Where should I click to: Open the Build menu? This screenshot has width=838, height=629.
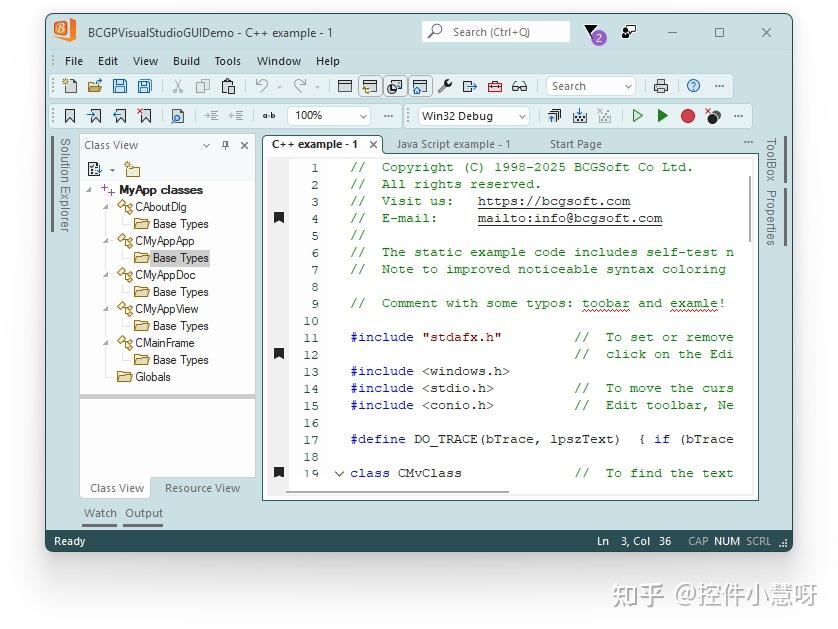click(187, 61)
